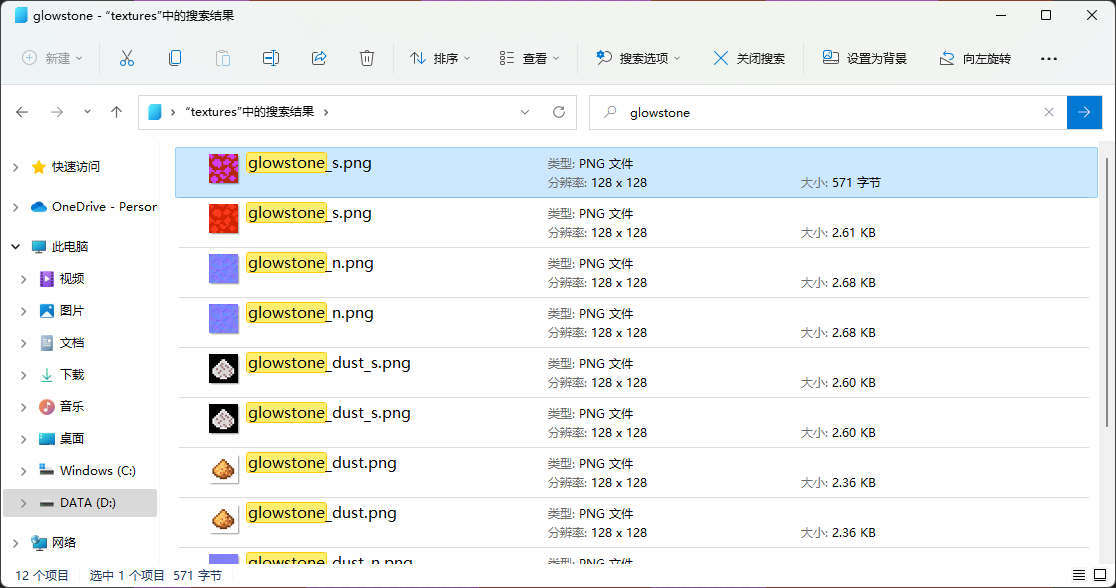Click 设置为背景 set as background
1116x588 pixels.
(x=865, y=58)
